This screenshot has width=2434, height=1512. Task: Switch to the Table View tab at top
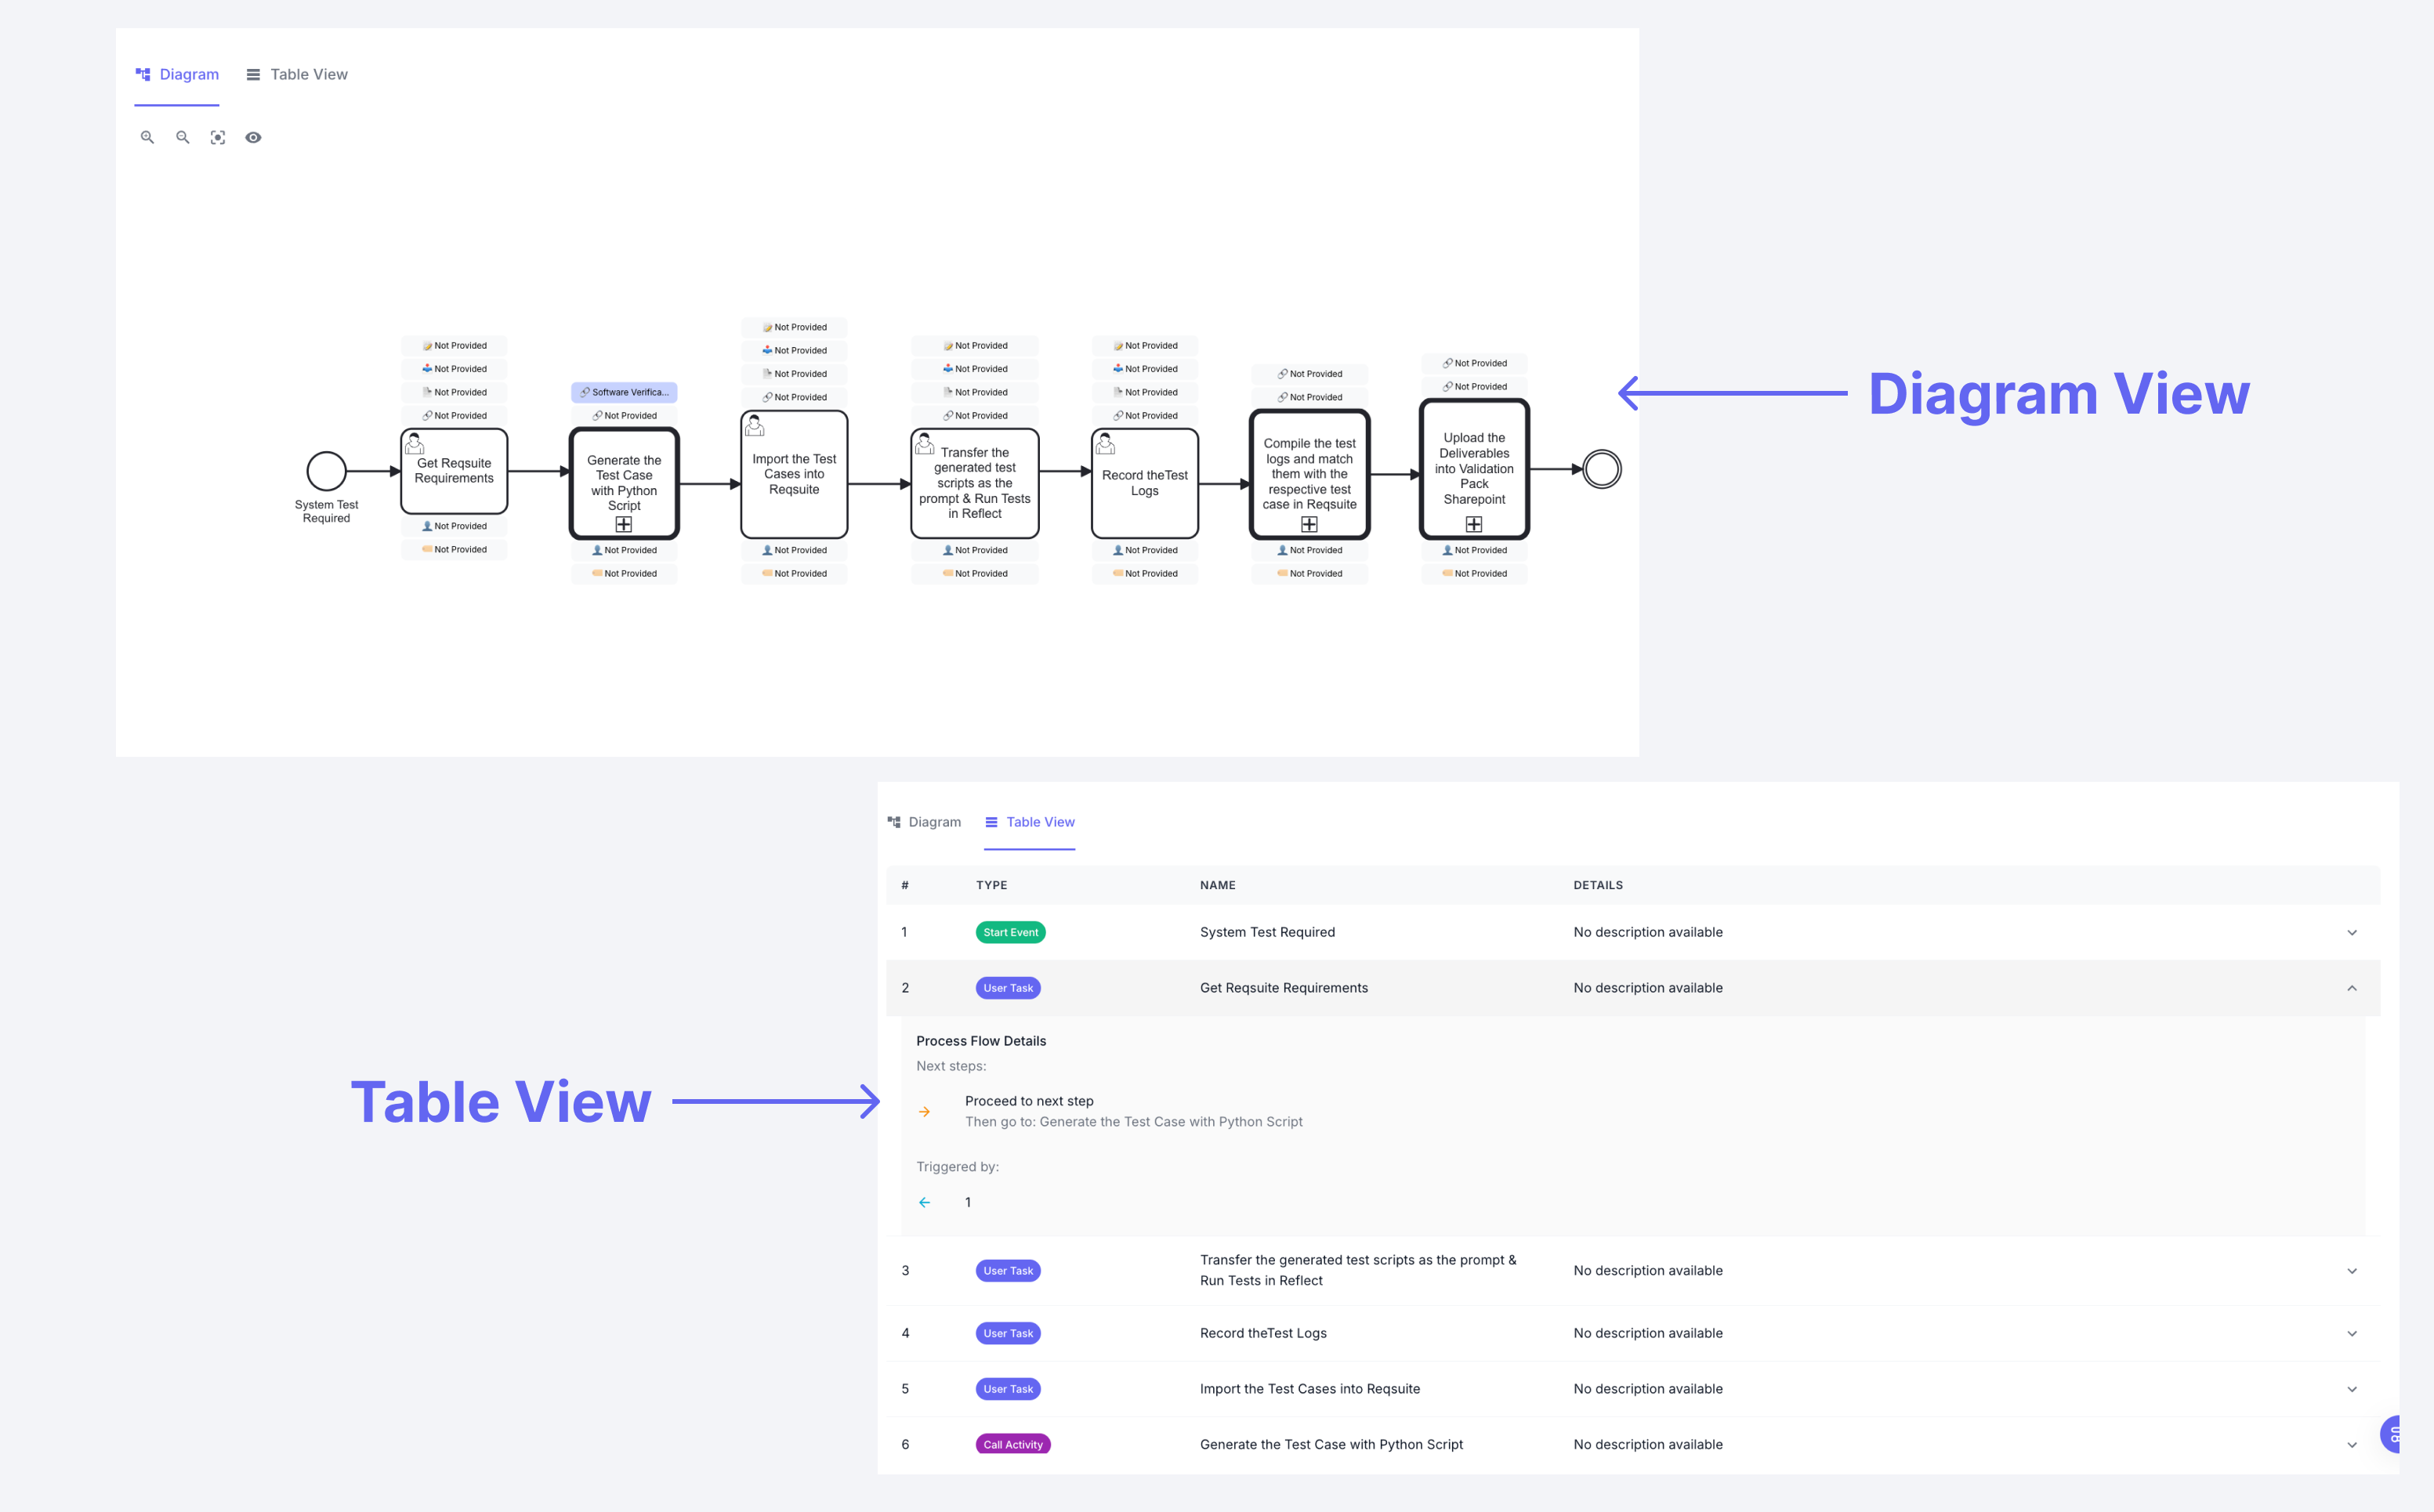click(296, 73)
